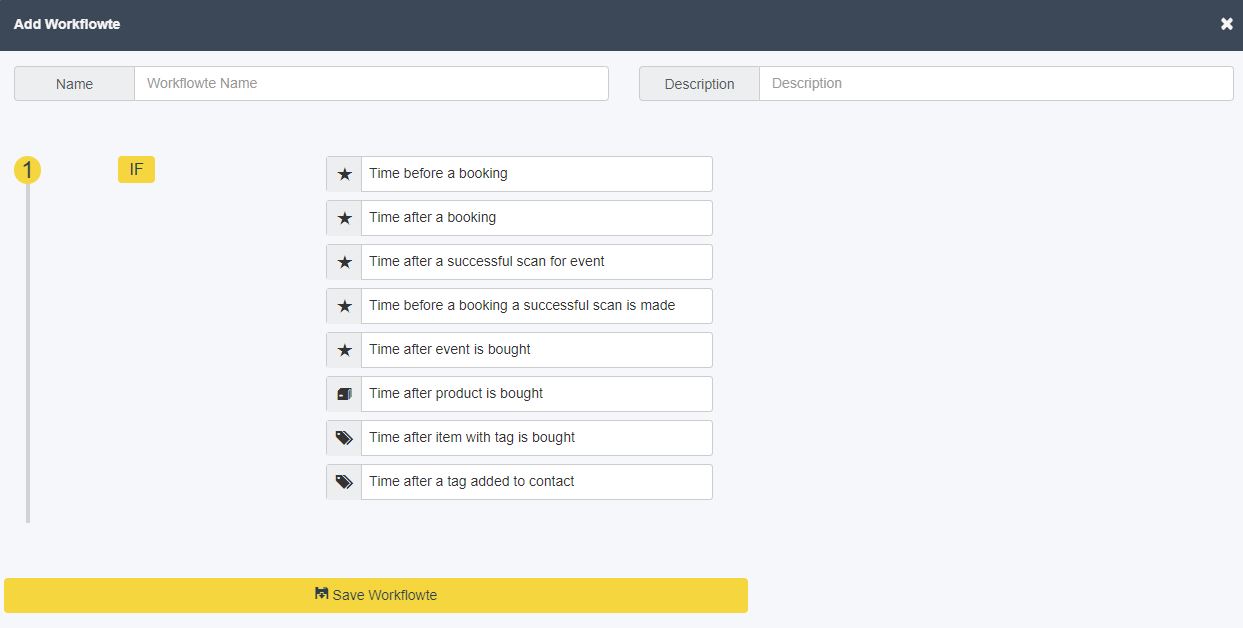Click product box icon beside product is bought
The width and height of the screenshot is (1243, 628).
pos(344,394)
